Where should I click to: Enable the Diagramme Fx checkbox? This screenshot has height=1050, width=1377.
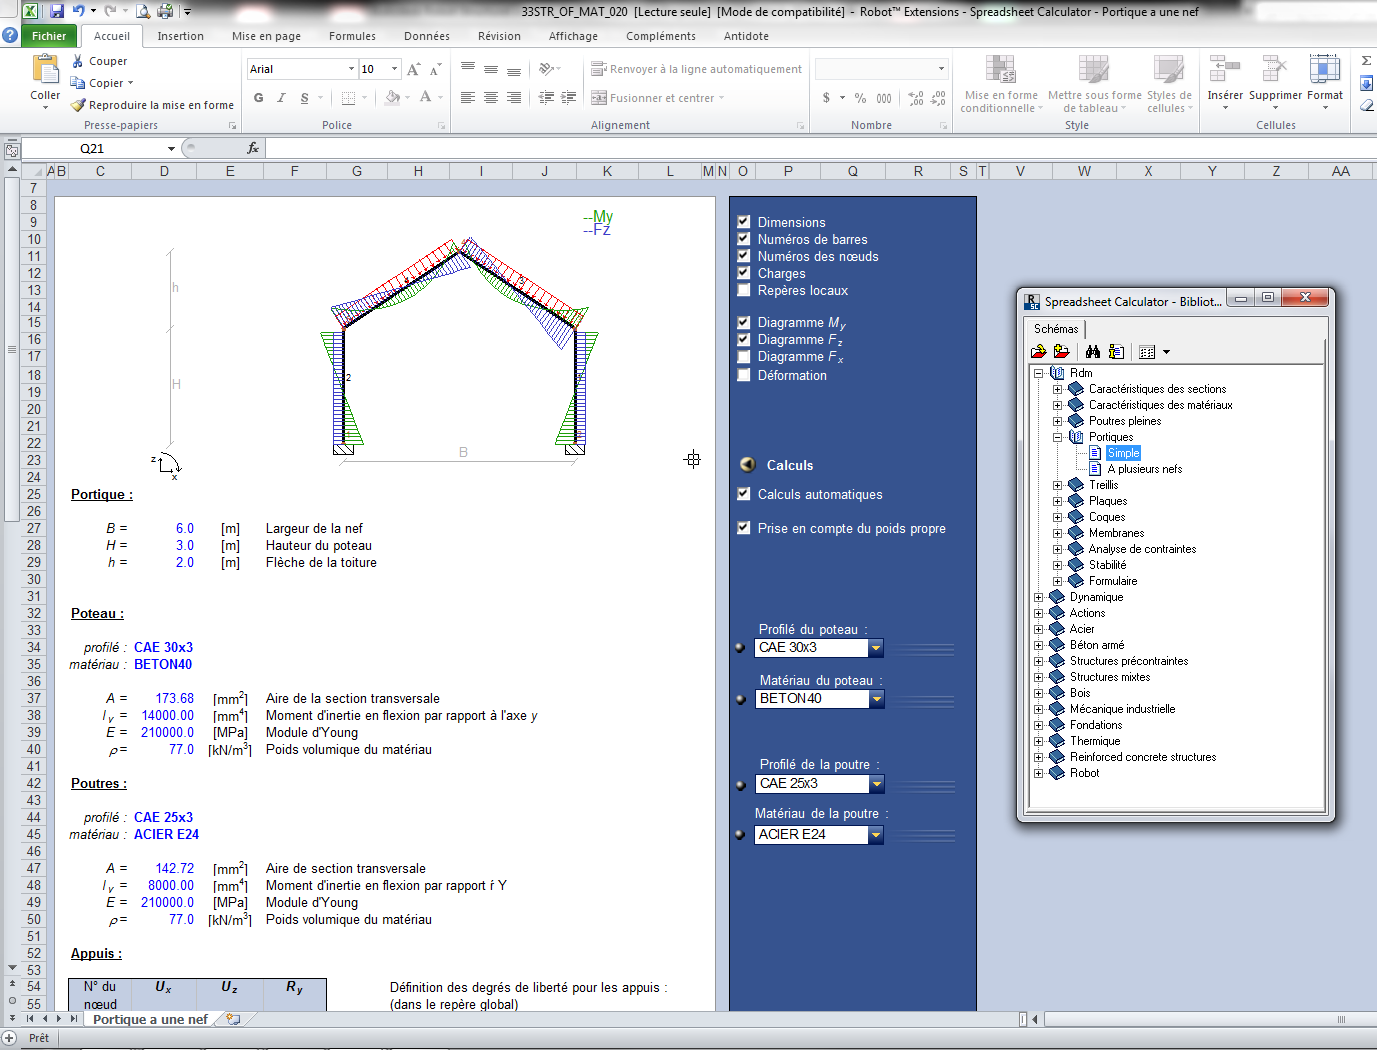[x=744, y=356]
